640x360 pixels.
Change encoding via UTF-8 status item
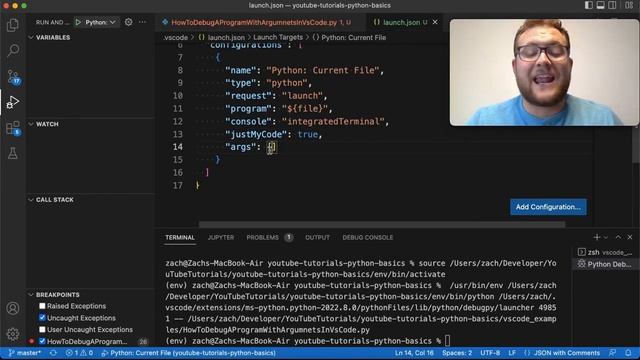(x=490, y=353)
